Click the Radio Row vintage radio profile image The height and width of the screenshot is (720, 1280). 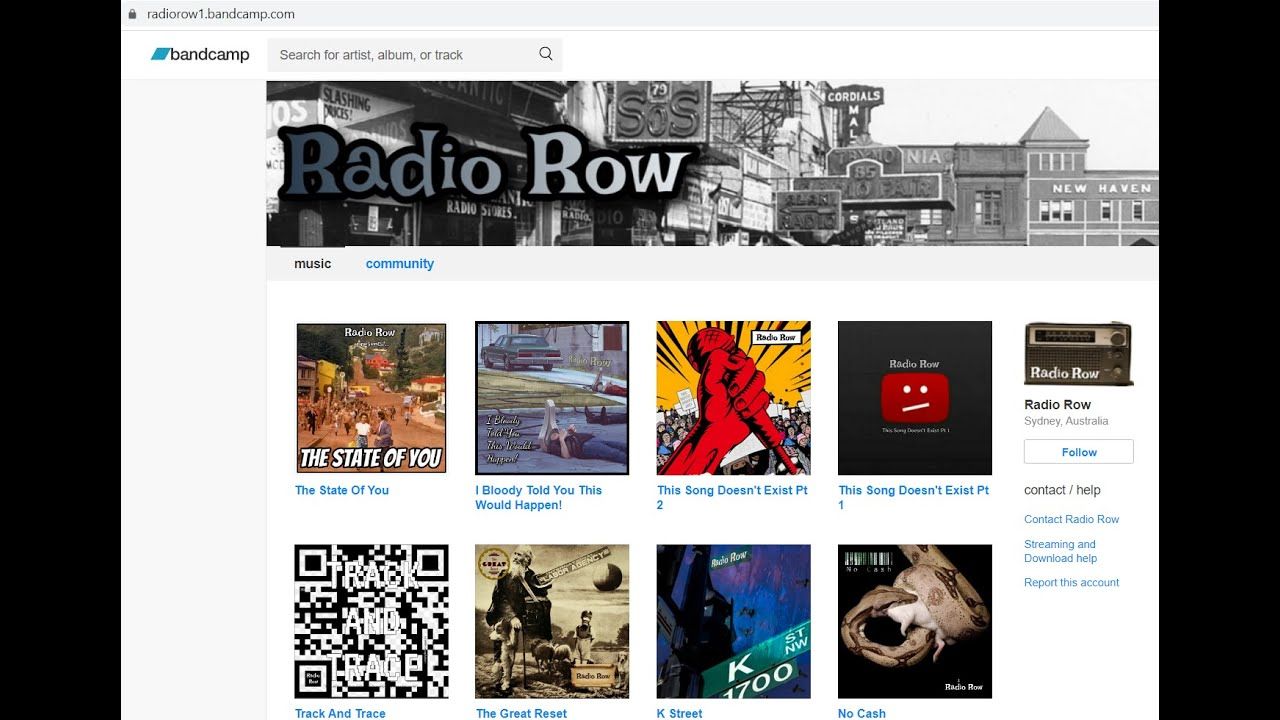[x=1078, y=354]
